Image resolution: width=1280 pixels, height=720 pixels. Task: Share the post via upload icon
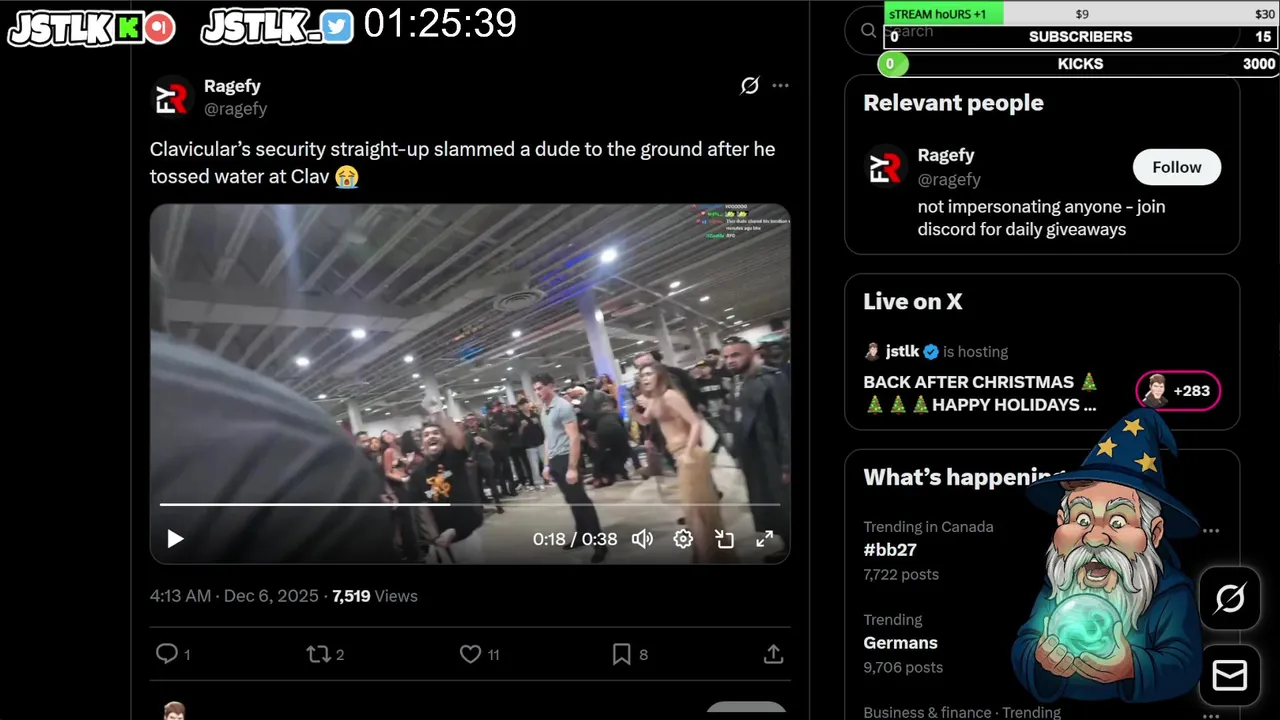[x=773, y=654]
